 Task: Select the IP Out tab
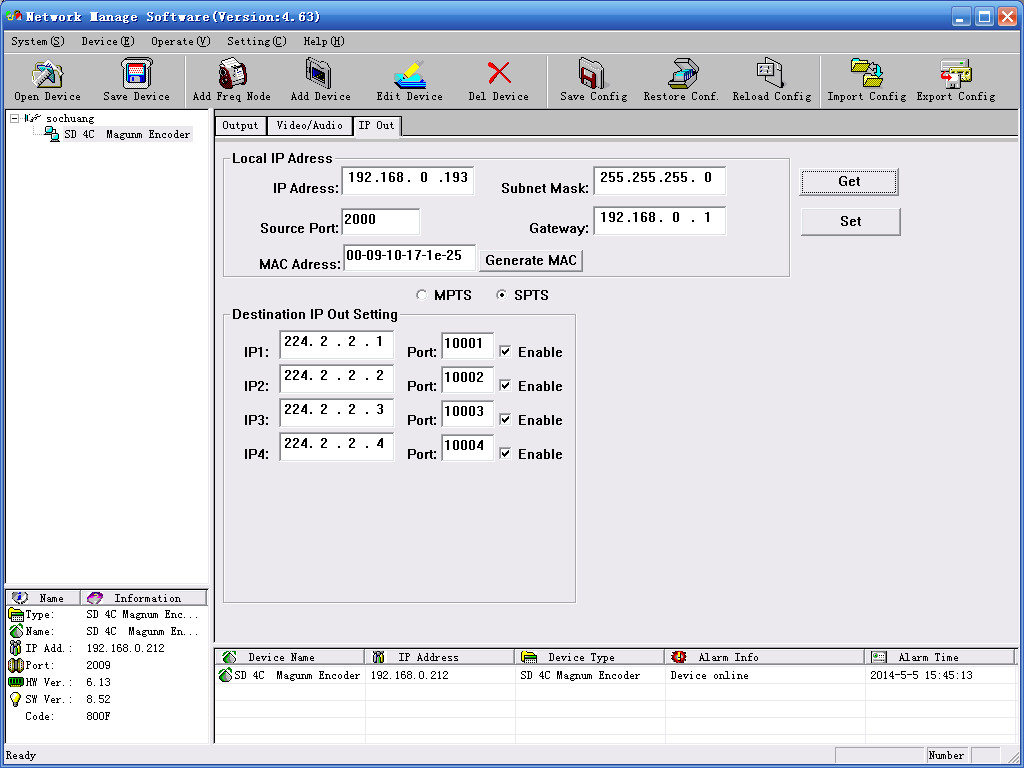click(377, 125)
